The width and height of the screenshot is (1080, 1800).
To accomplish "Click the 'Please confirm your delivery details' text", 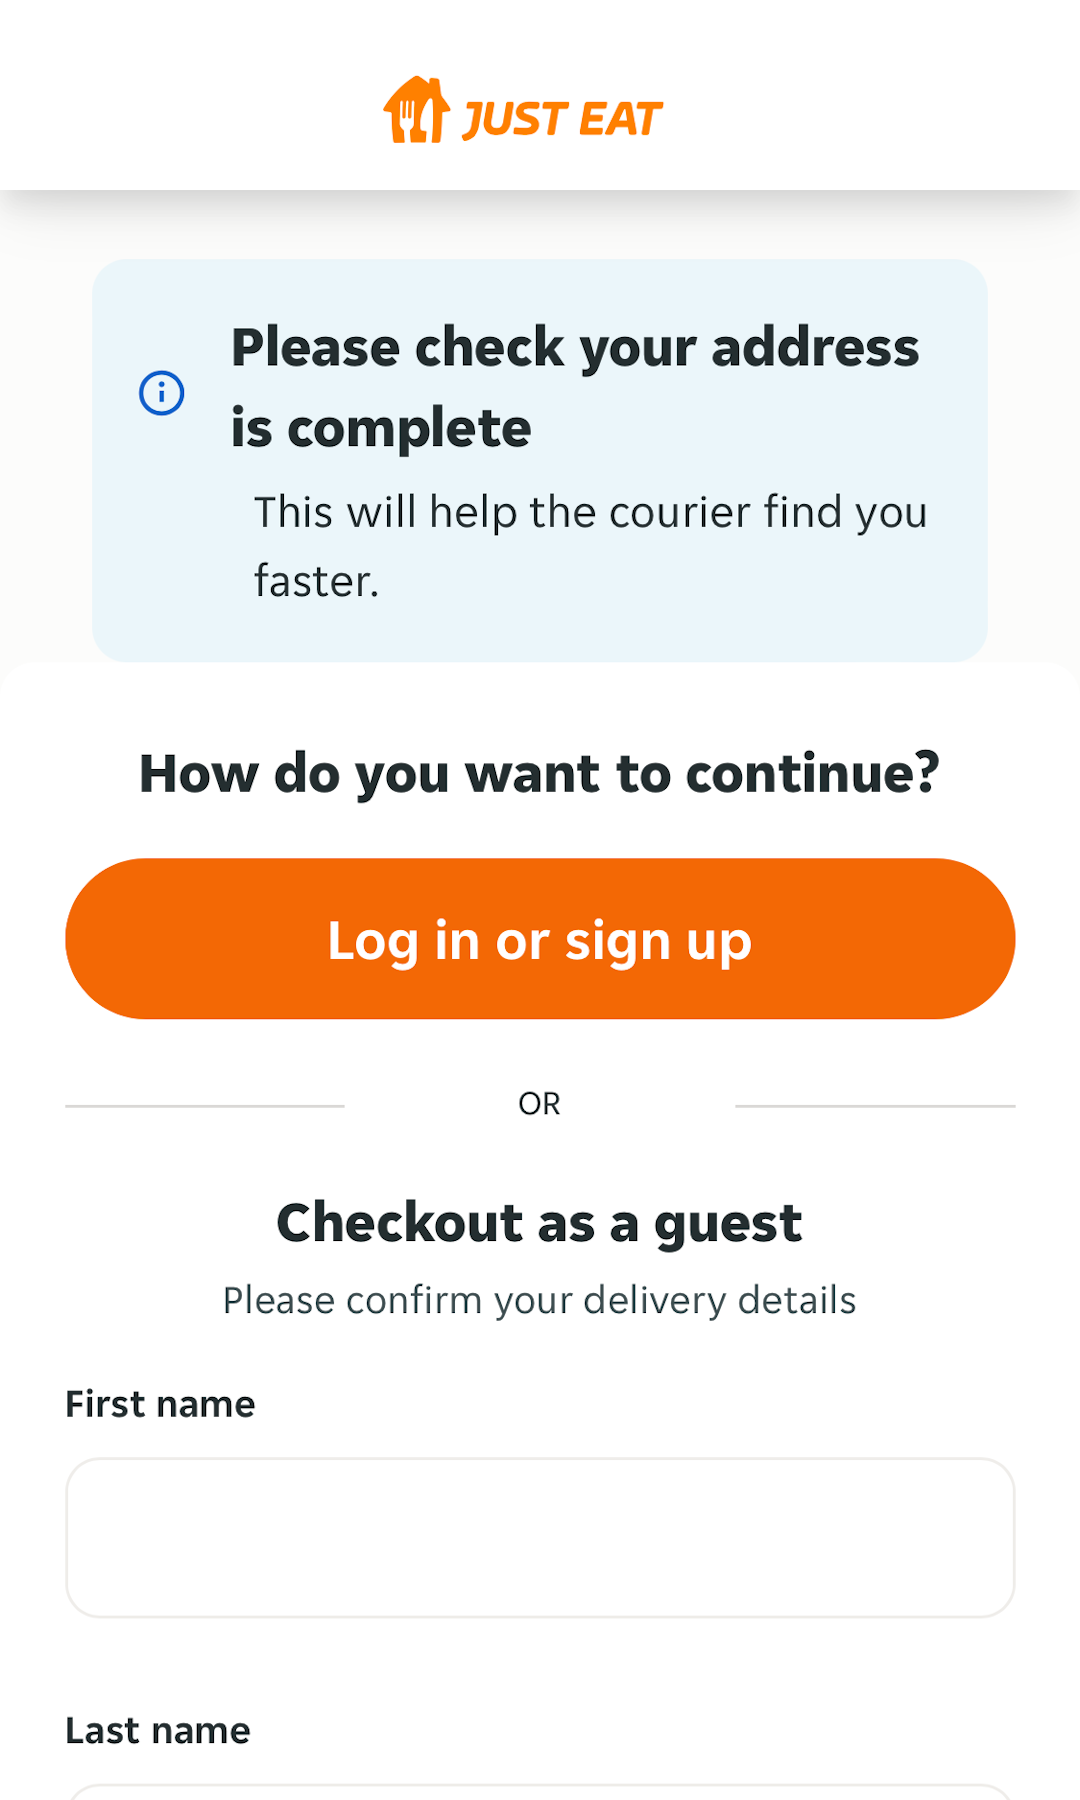I will 540,1299.
